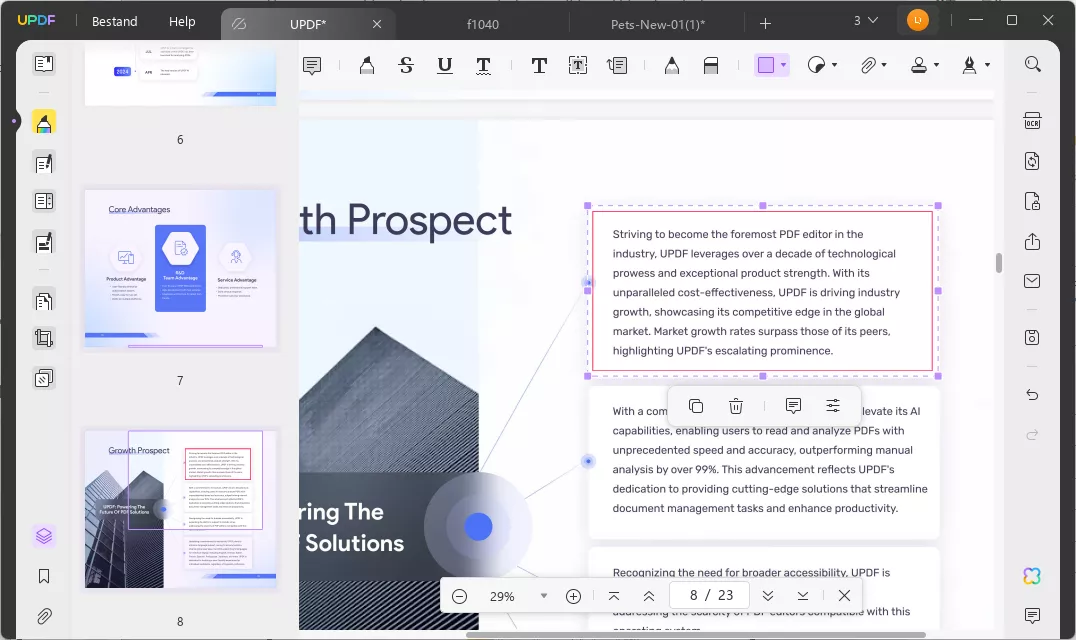
Task: Open the Protect PDF lock icon
Action: coord(1032,202)
